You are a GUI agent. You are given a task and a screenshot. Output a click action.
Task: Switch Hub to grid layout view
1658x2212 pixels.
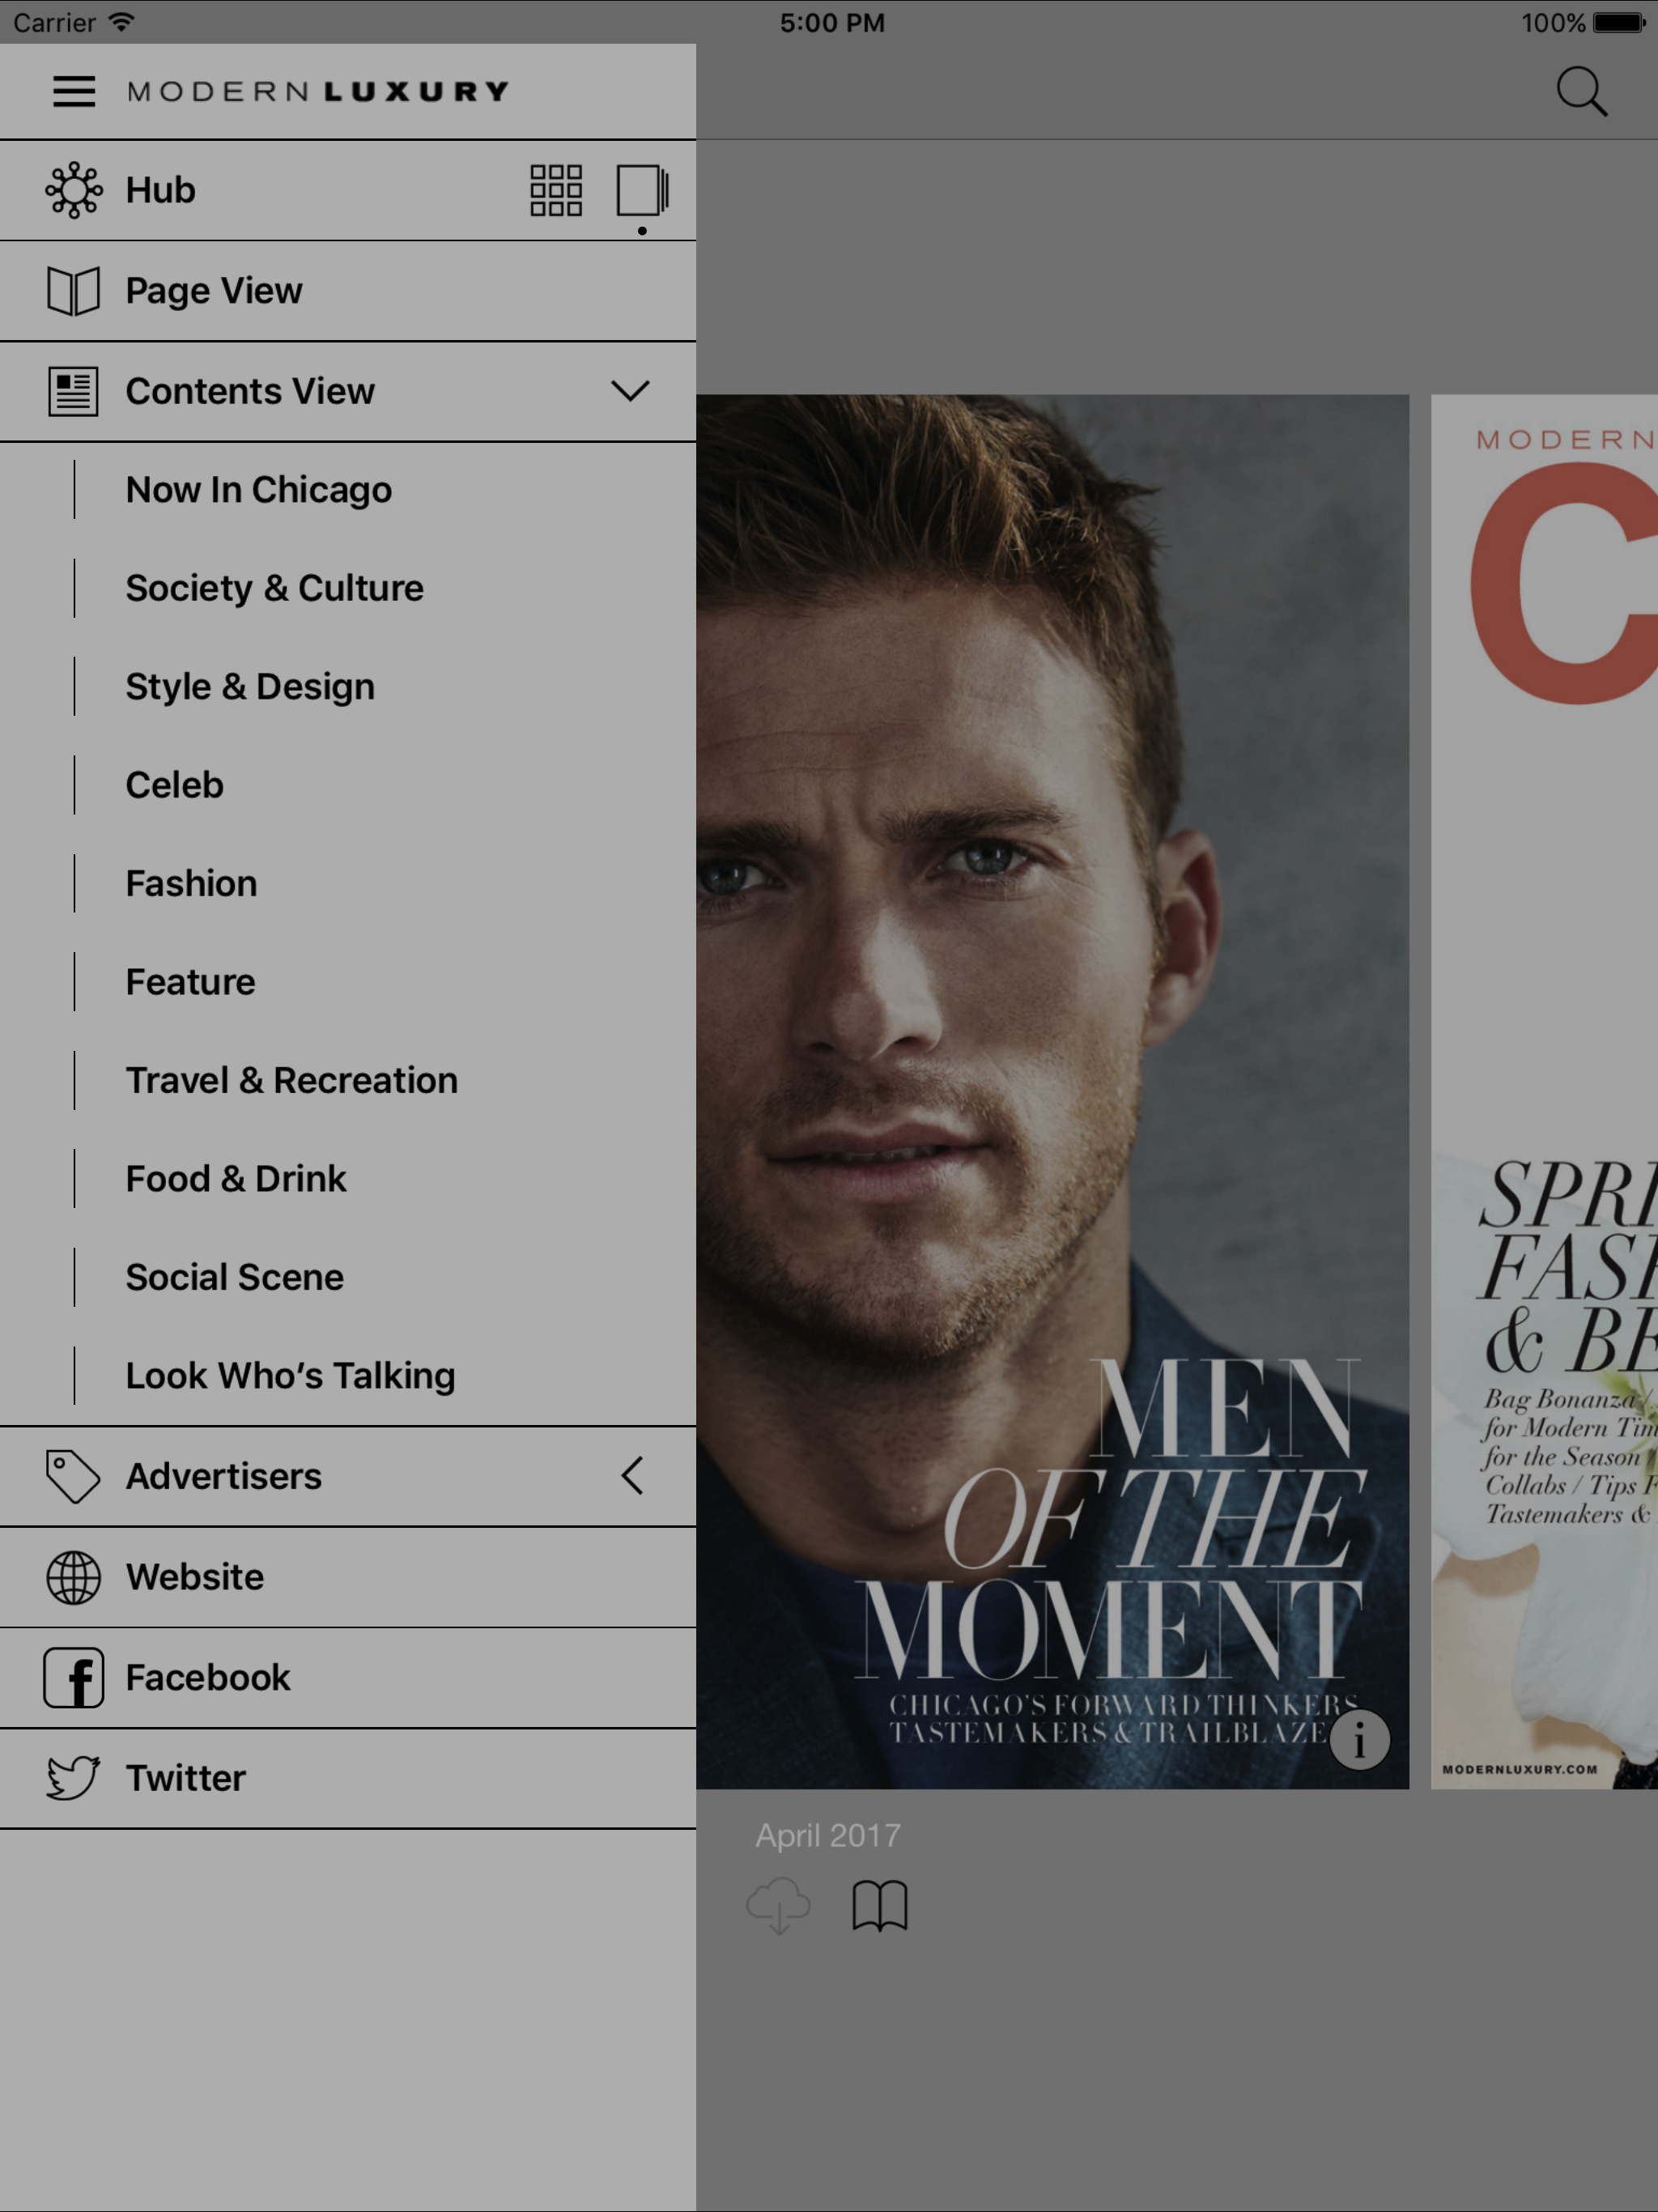click(x=556, y=190)
